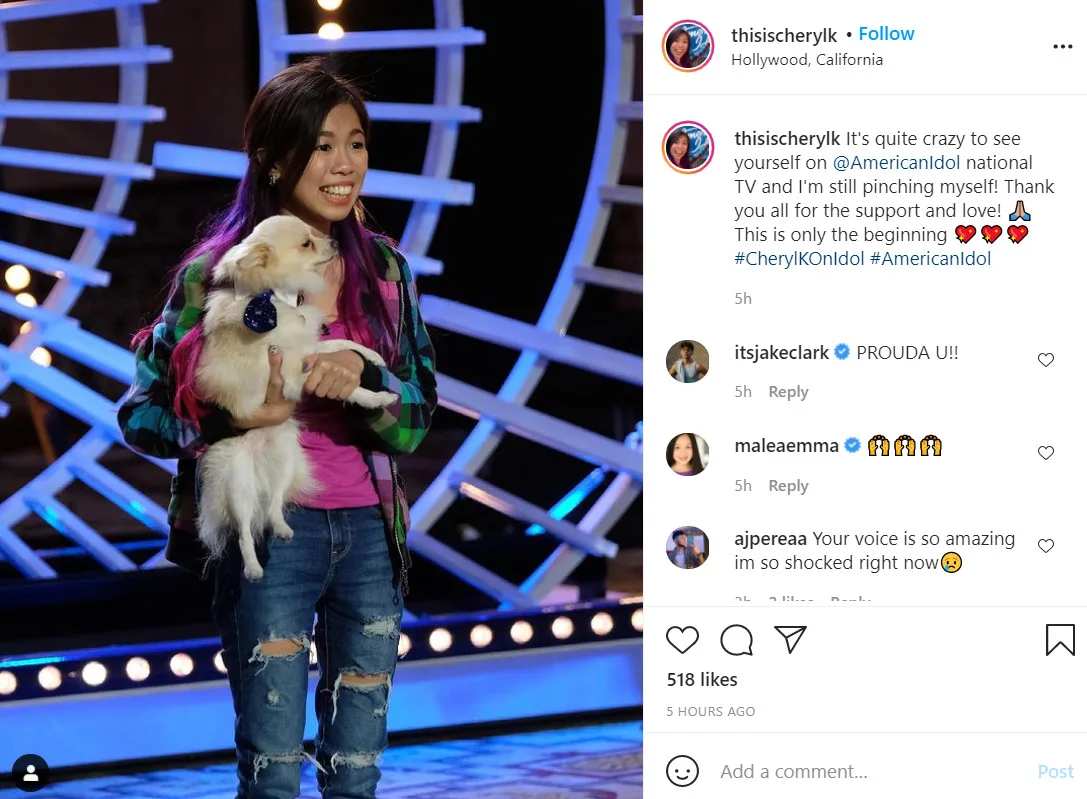Open the three-dot more options menu
Screen dimensions: 1087x799
(x=1063, y=46)
